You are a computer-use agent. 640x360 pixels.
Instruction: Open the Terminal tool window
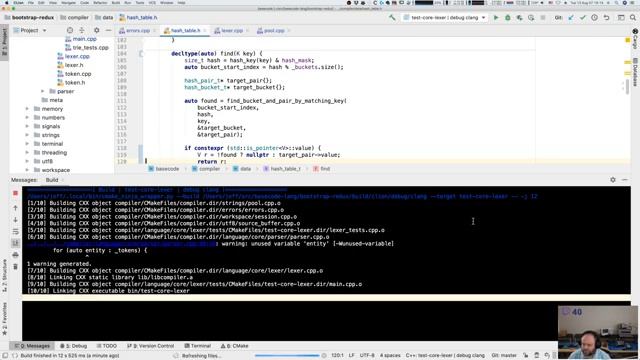click(x=198, y=346)
